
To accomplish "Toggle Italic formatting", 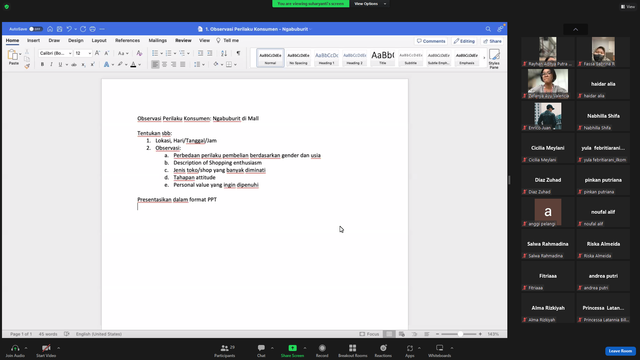I will [x=51, y=64].
